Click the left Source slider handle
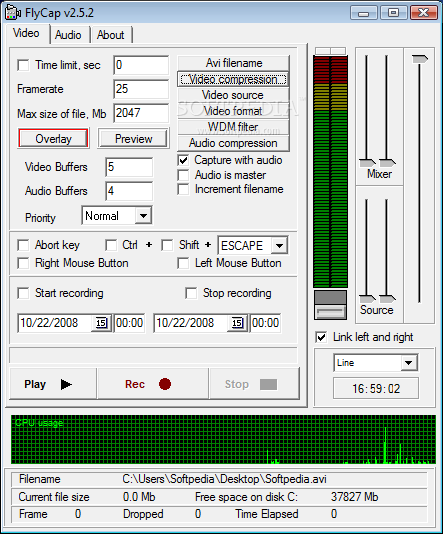 367,299
